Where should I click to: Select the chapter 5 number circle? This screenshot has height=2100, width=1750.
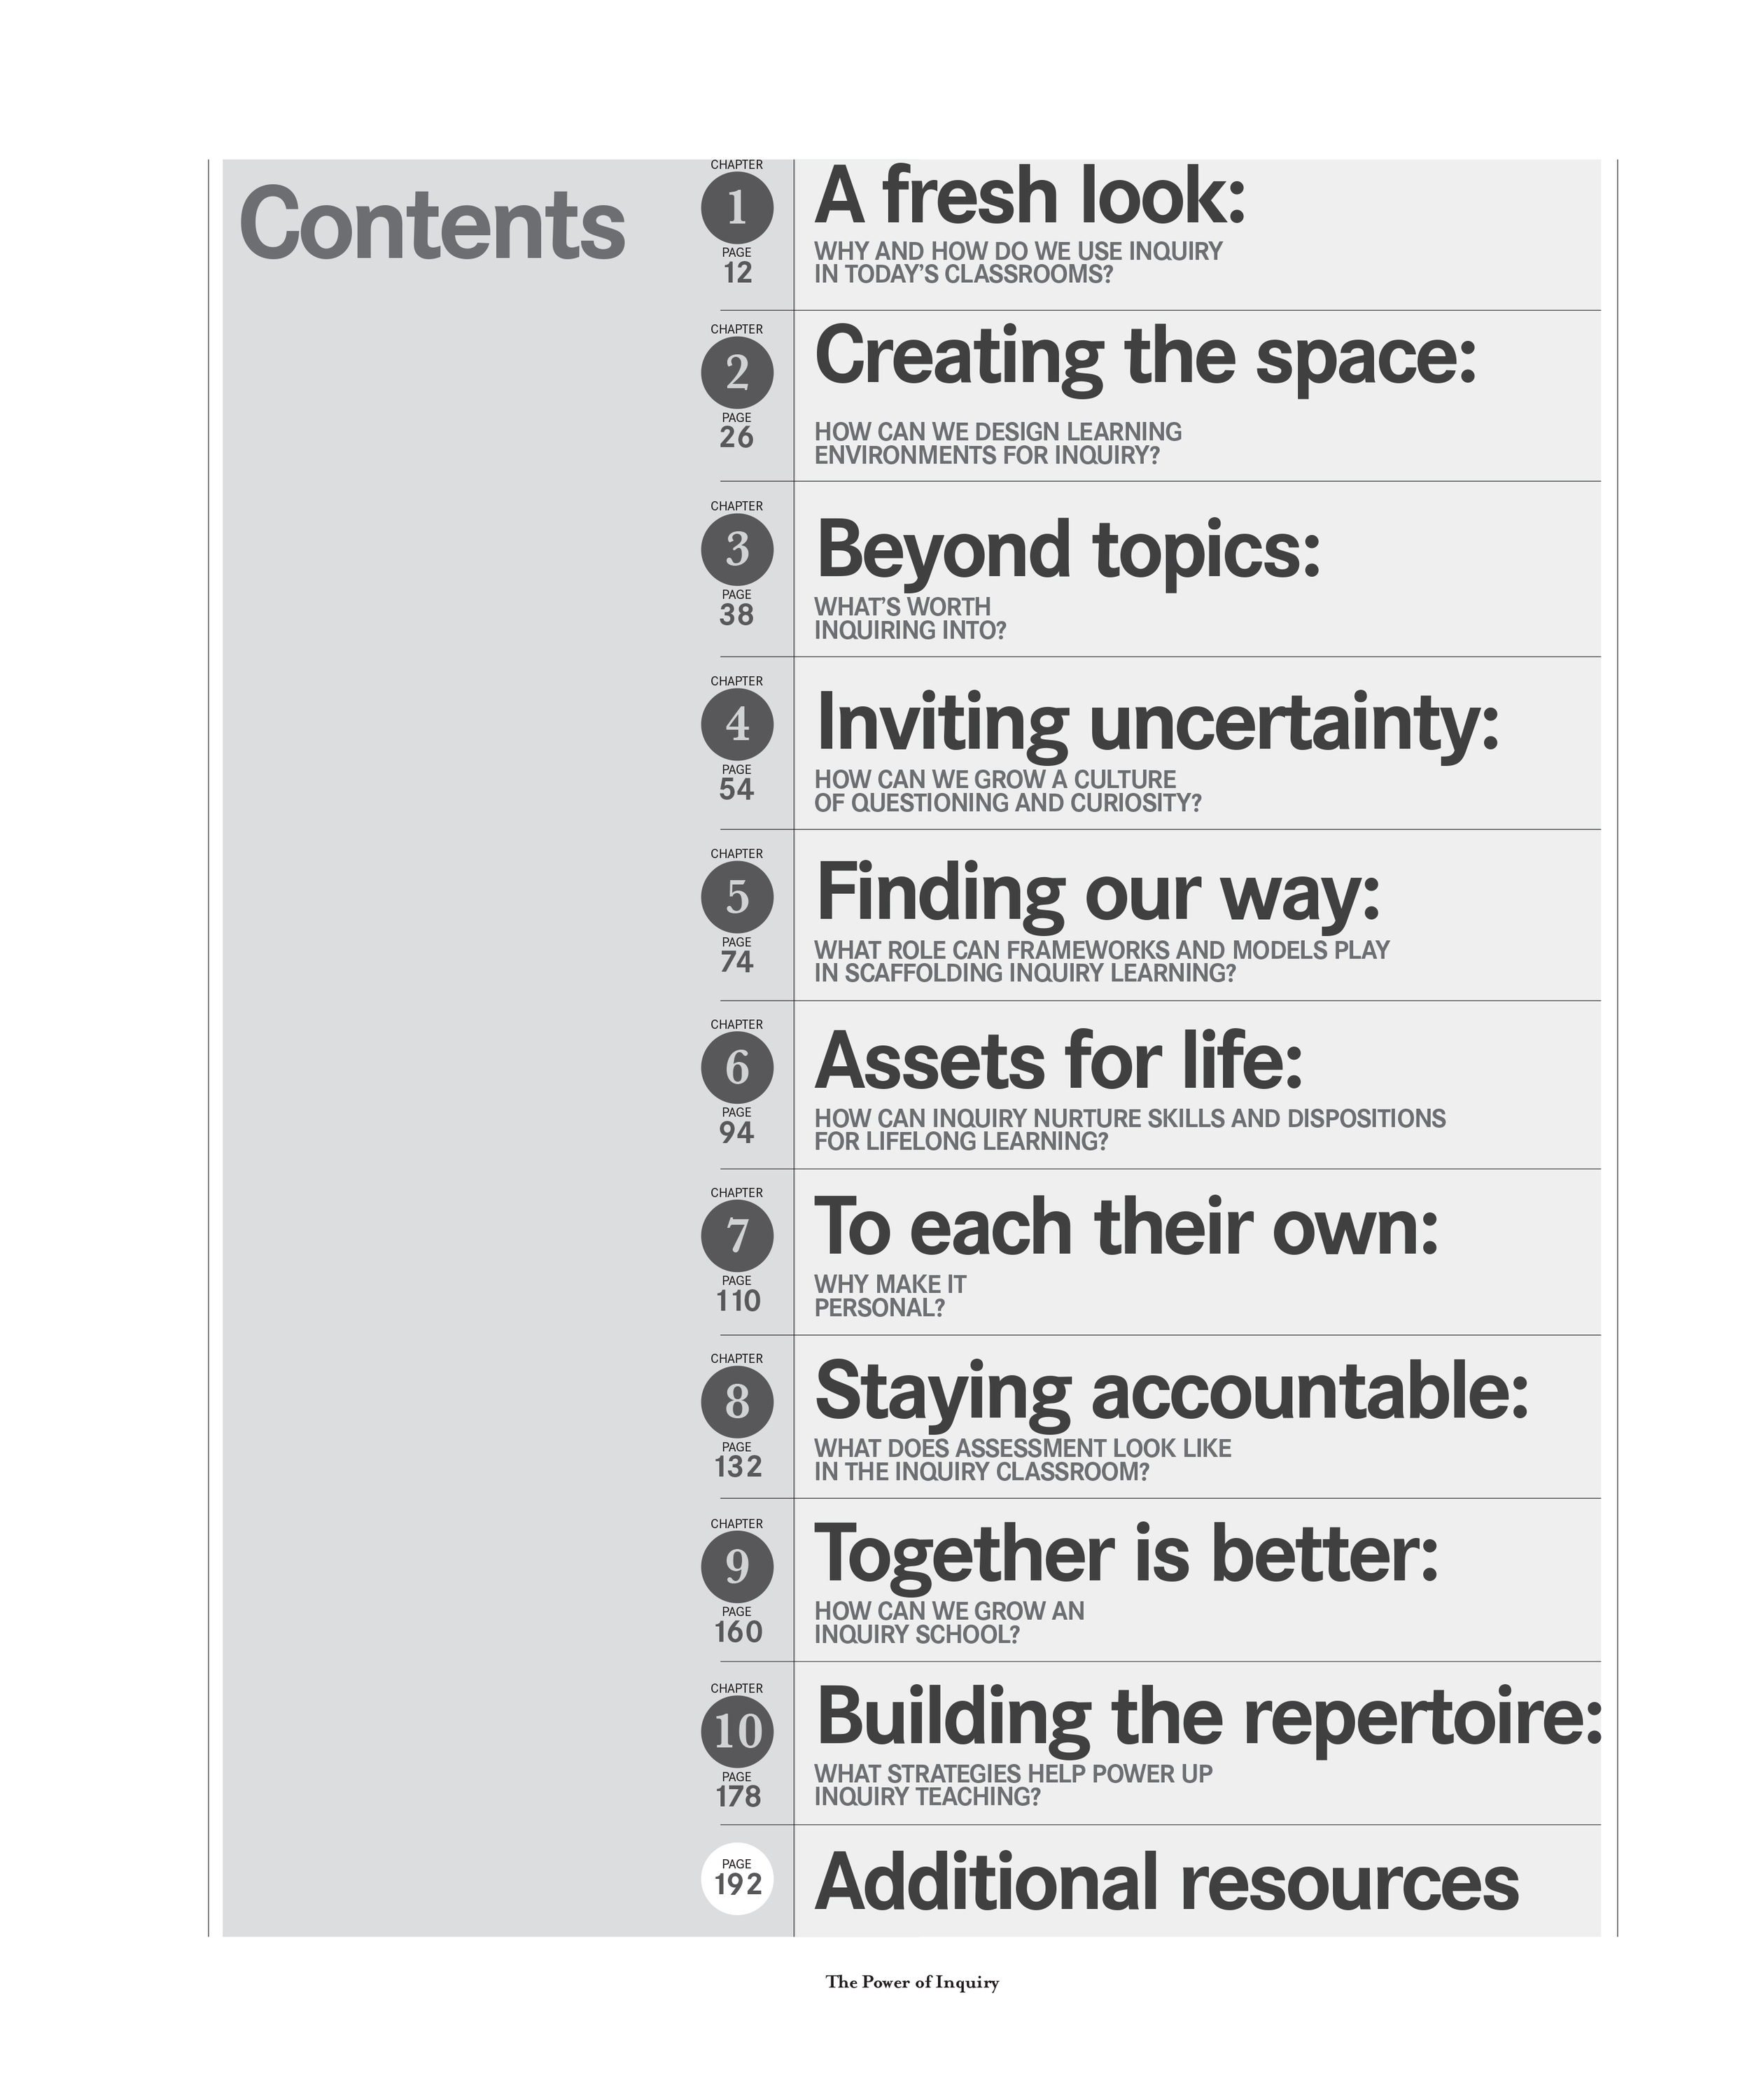coord(737,896)
